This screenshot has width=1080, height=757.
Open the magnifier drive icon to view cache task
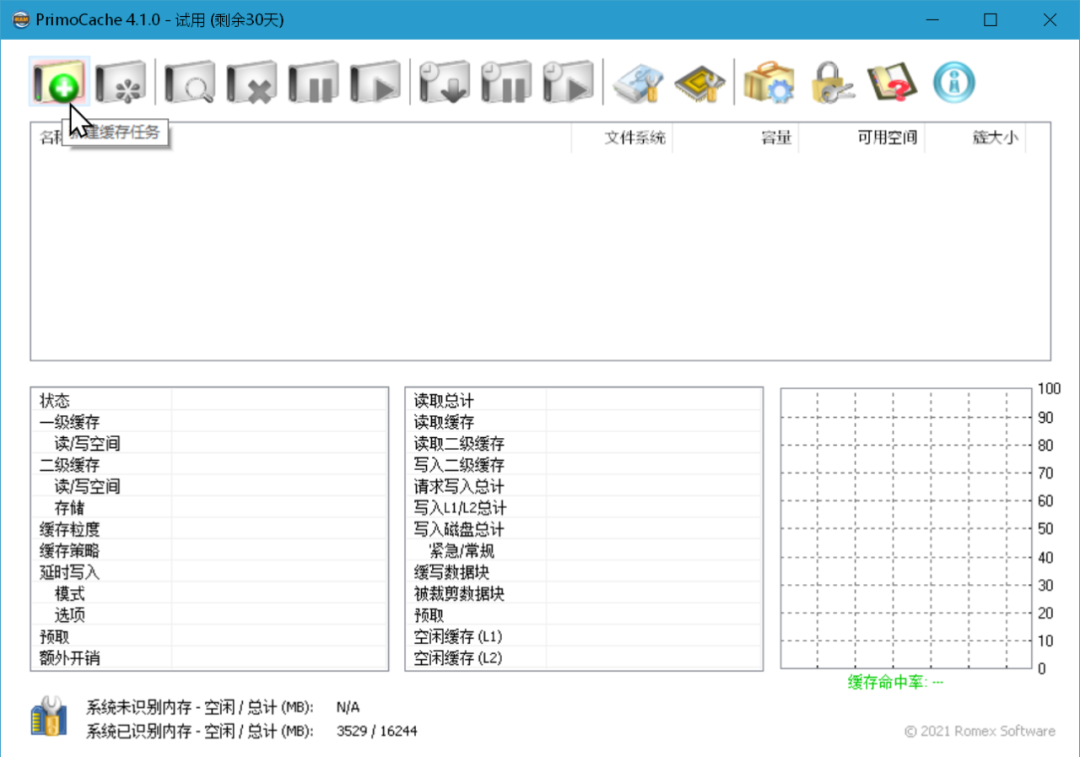(189, 82)
